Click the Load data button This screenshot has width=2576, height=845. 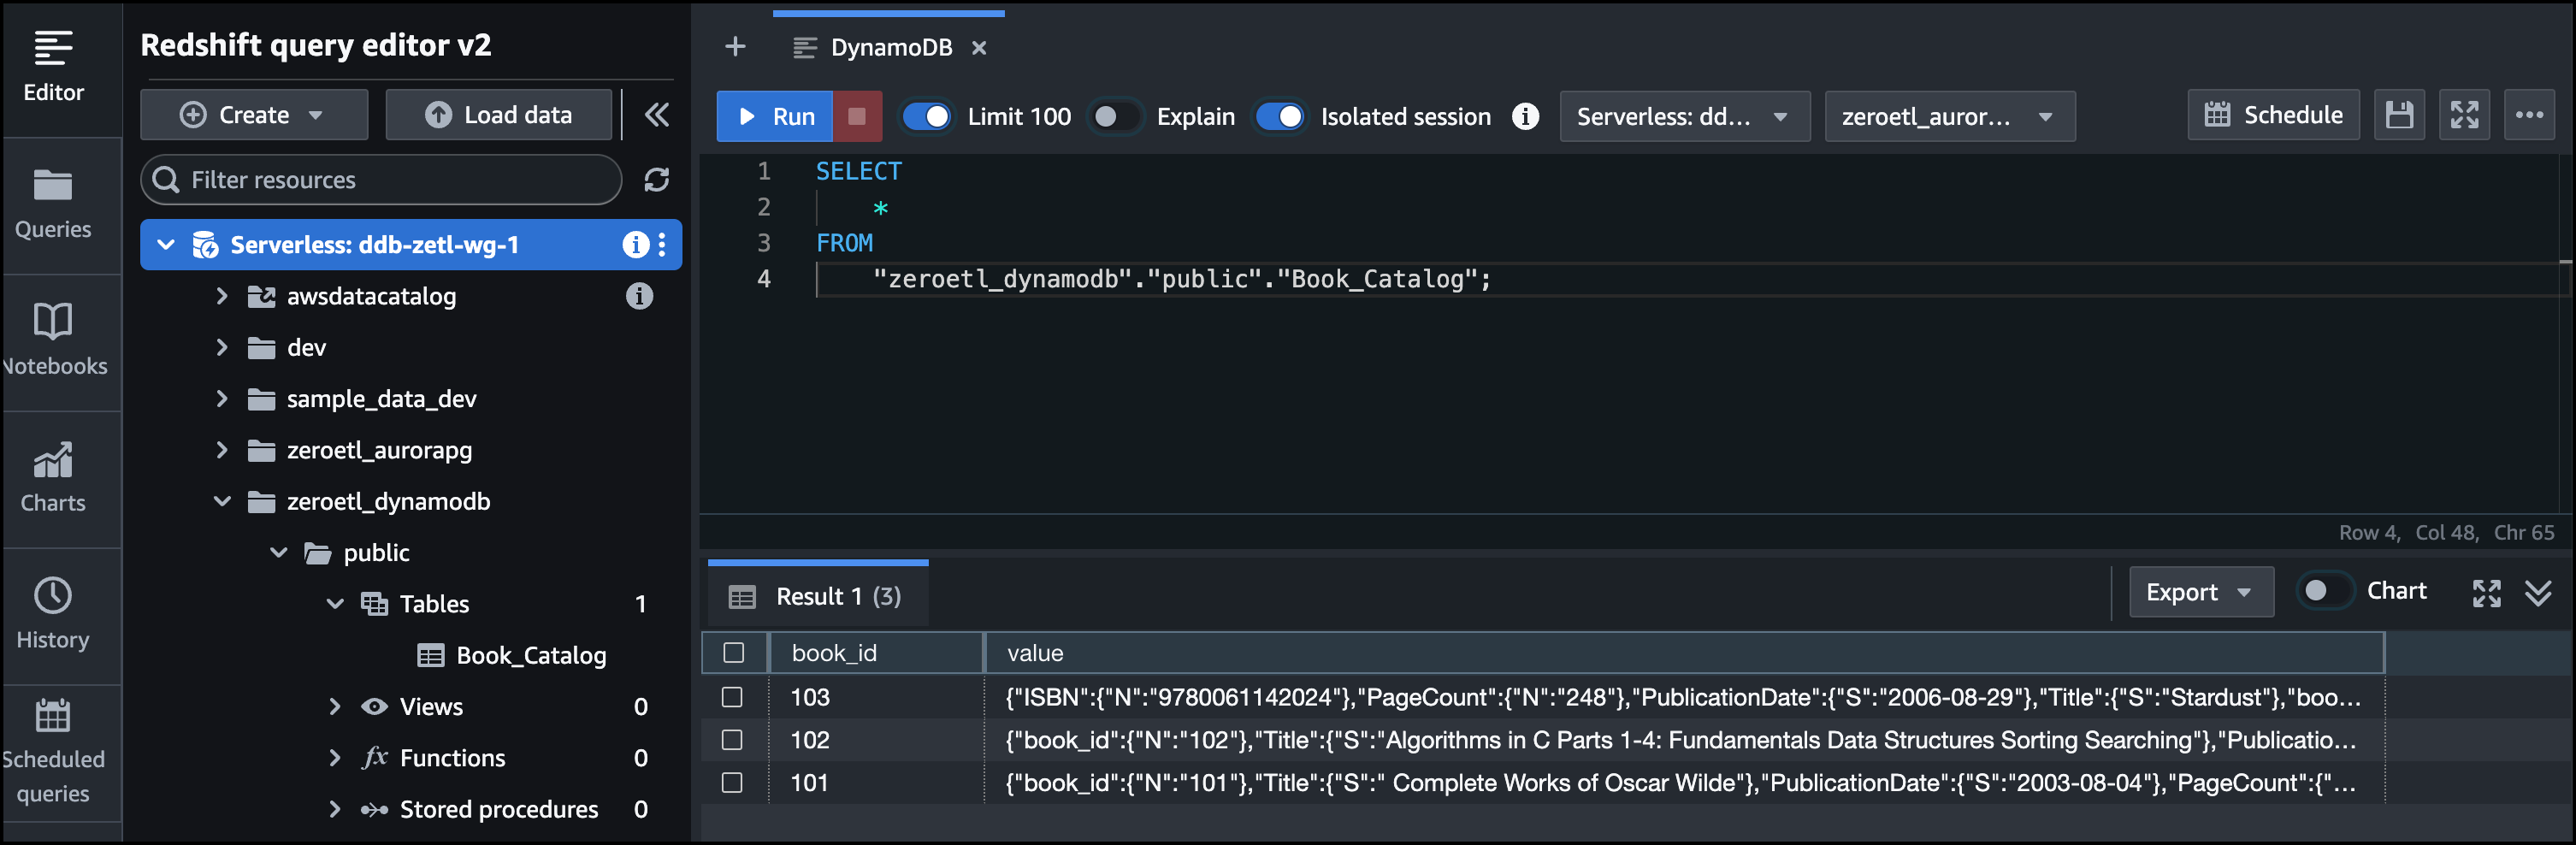(498, 115)
